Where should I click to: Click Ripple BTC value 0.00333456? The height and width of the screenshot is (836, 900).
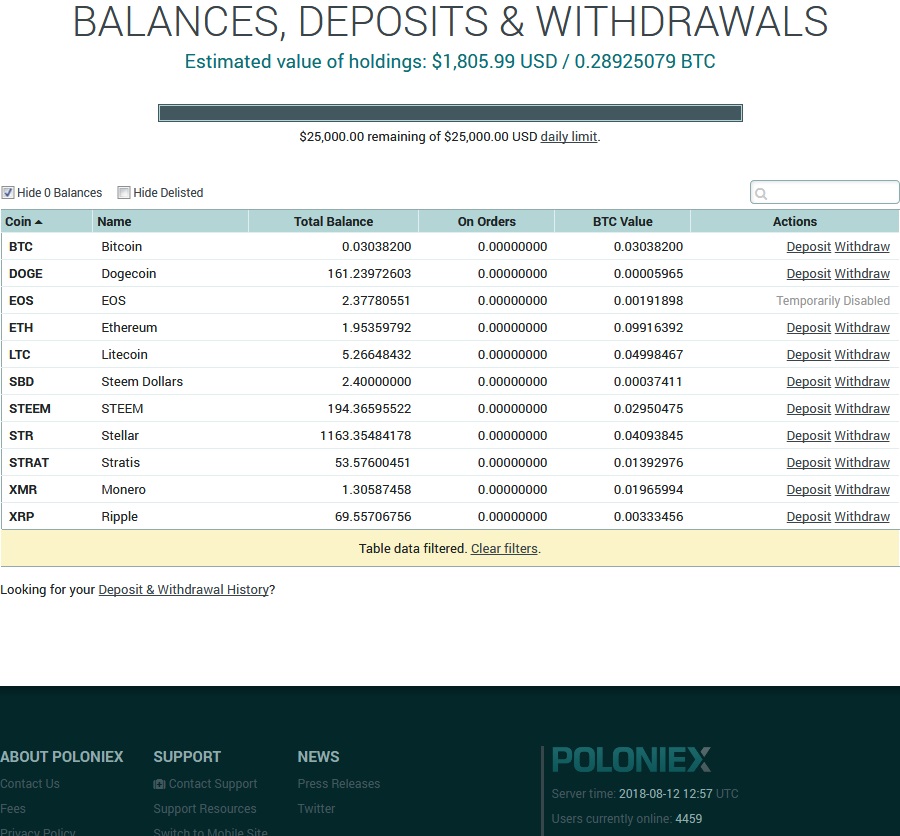[649, 517]
